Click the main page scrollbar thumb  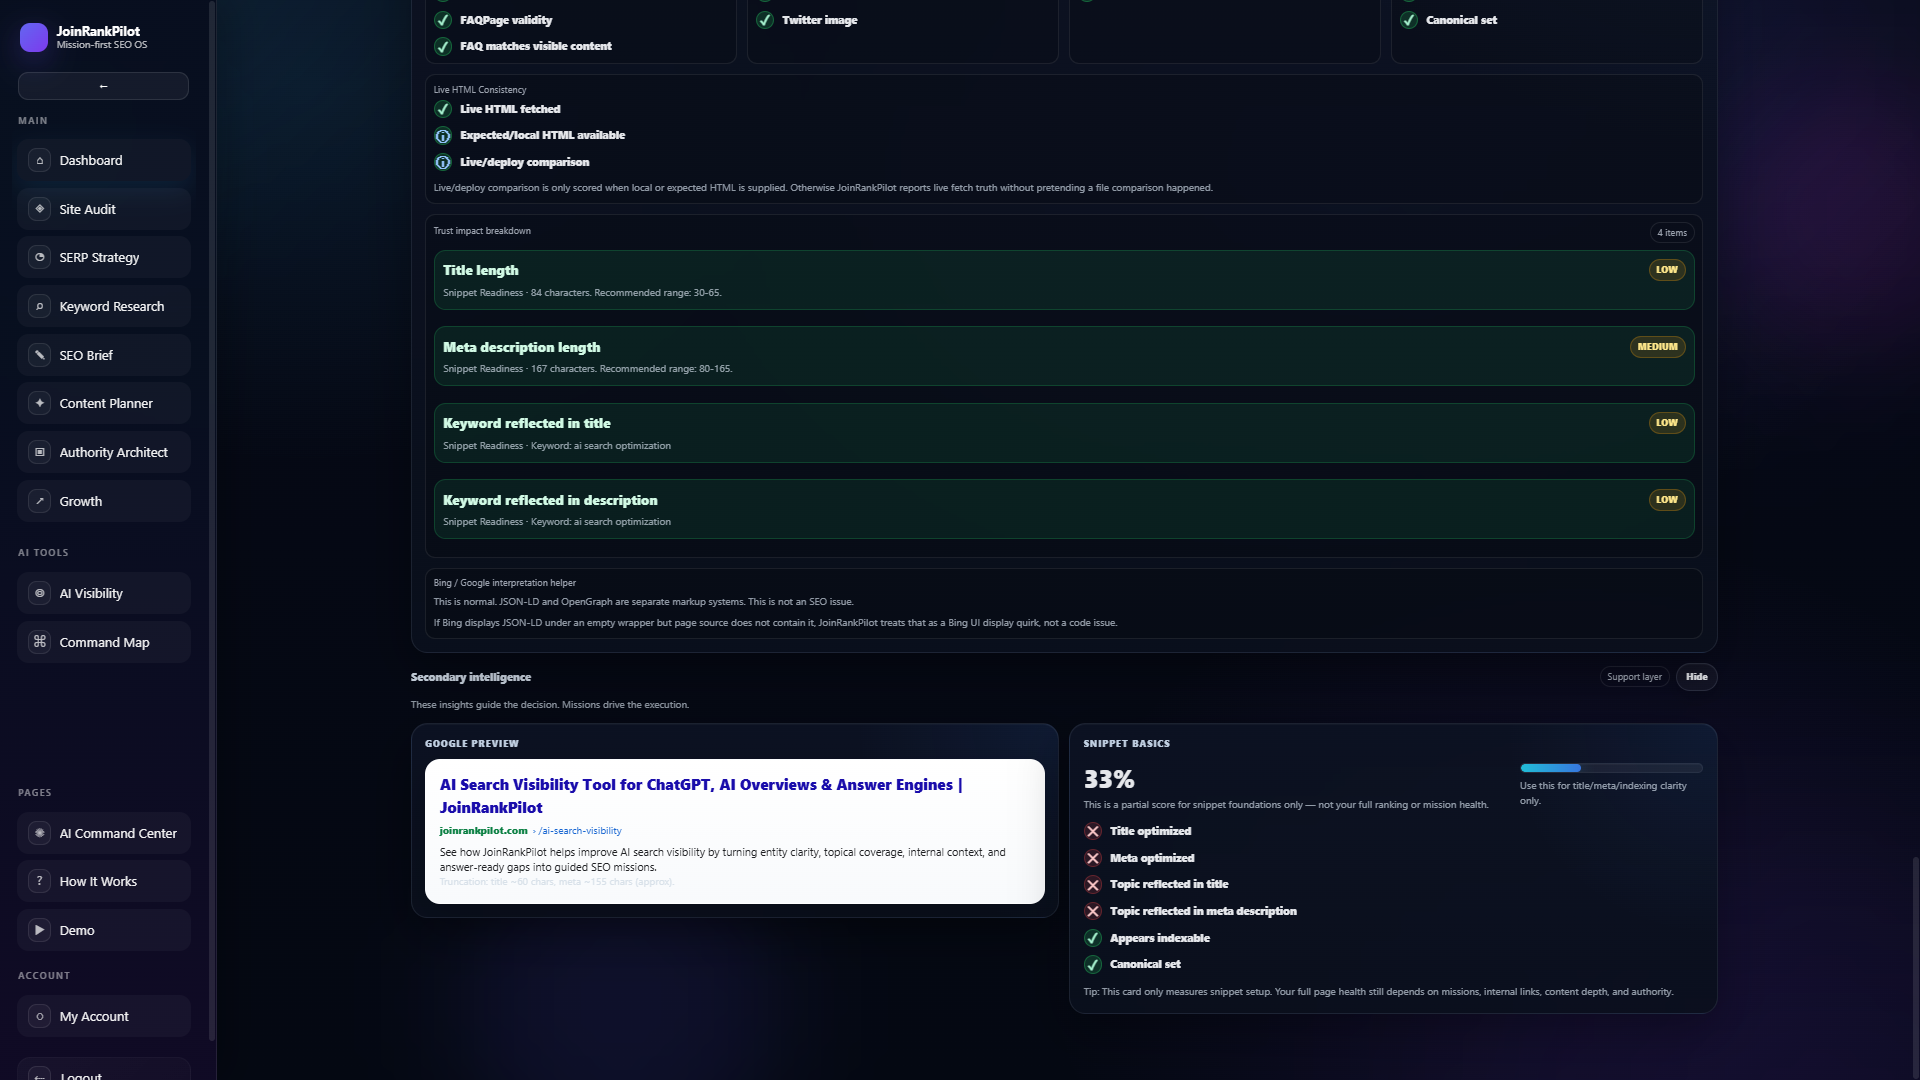tap(1916, 965)
